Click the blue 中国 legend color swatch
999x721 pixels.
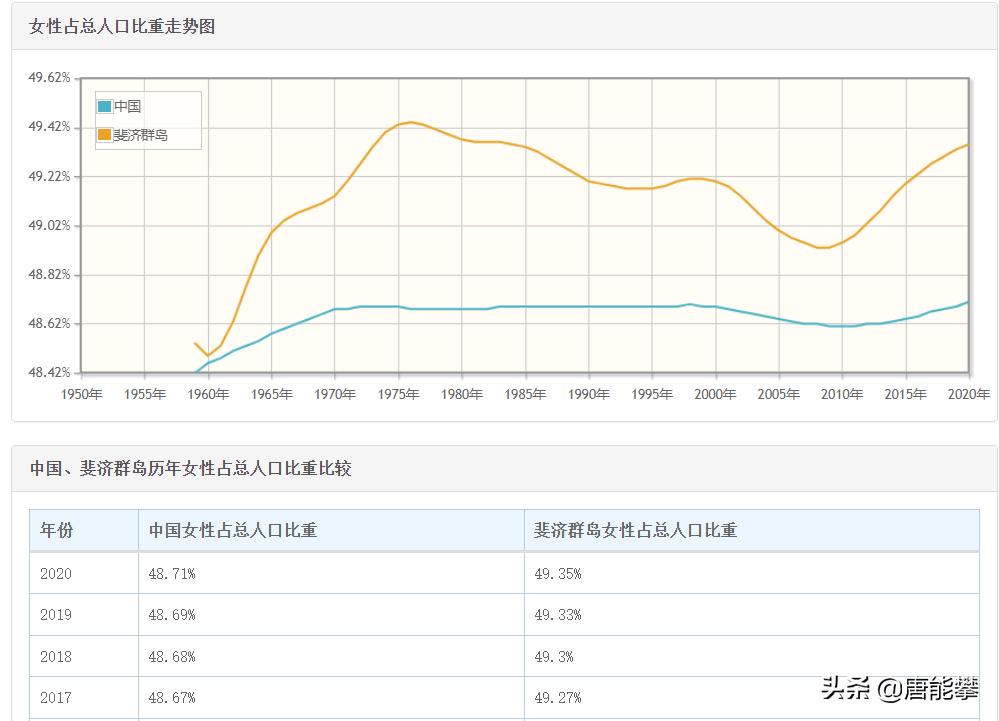click(x=105, y=107)
